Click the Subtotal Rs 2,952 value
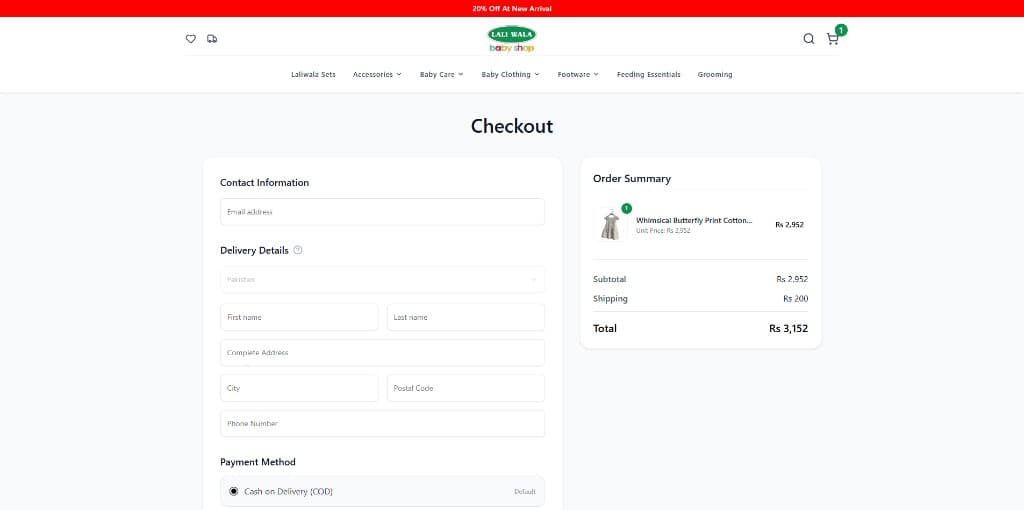The width and height of the screenshot is (1024, 510). point(792,279)
